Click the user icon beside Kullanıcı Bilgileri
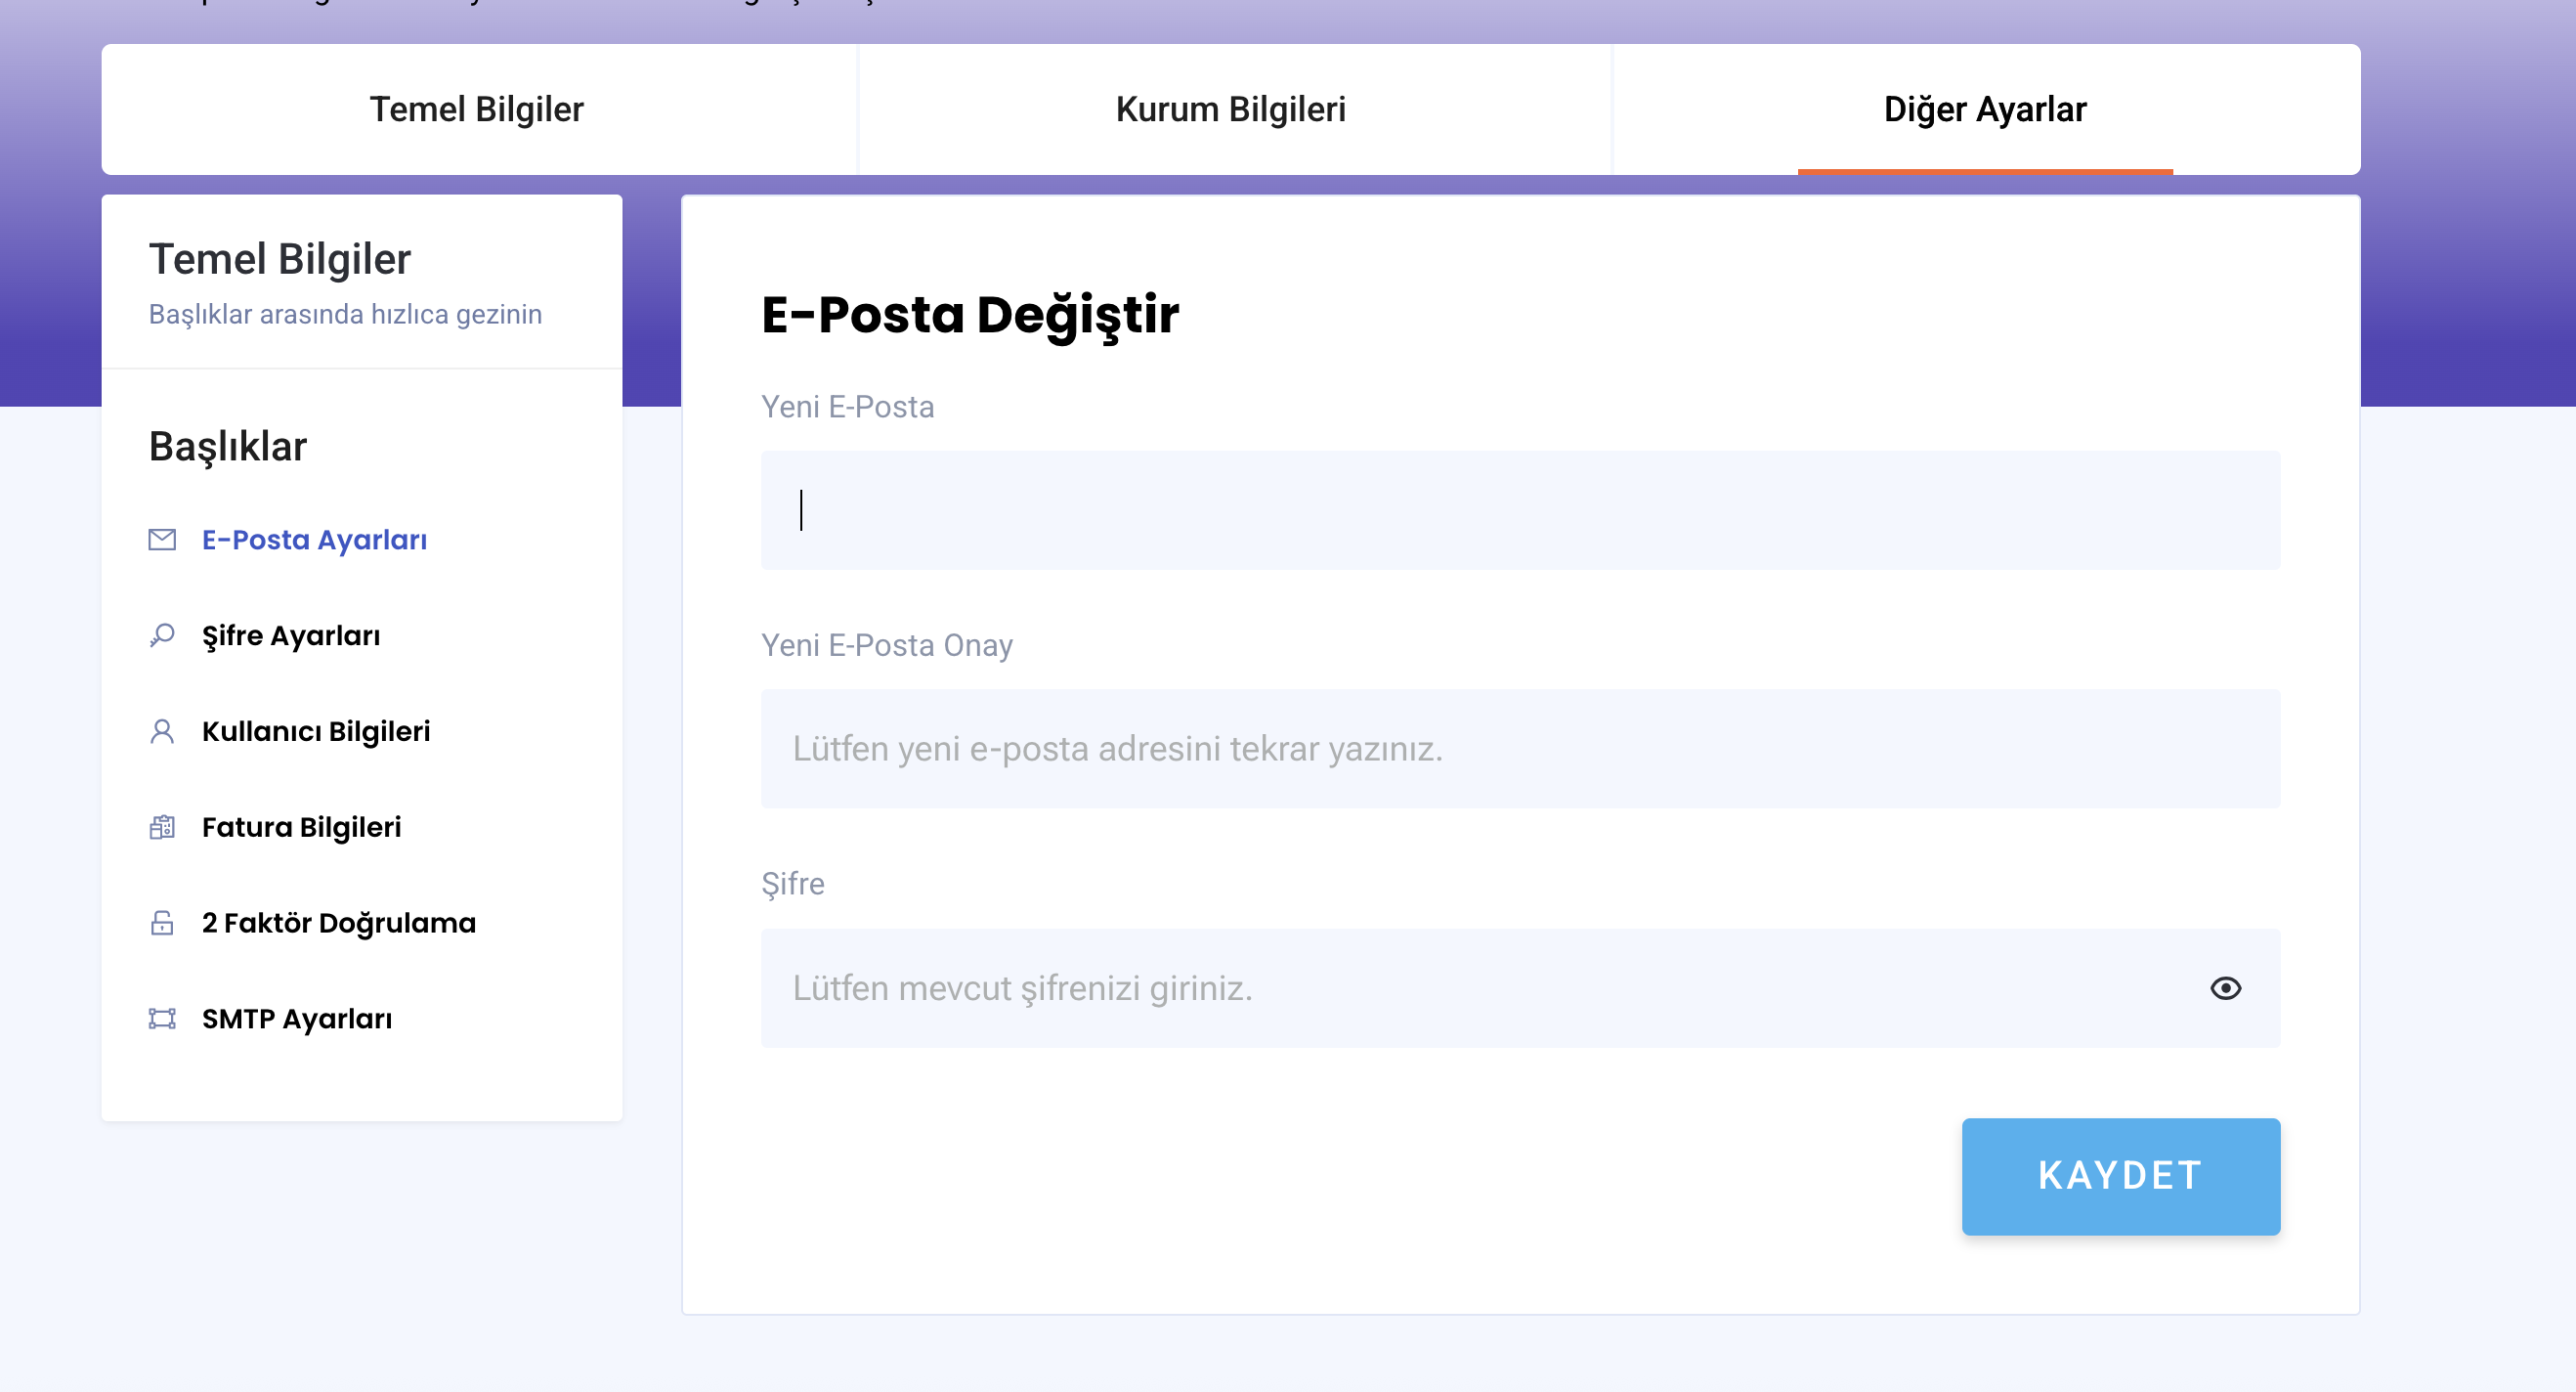This screenshot has width=2576, height=1392. tap(162, 732)
